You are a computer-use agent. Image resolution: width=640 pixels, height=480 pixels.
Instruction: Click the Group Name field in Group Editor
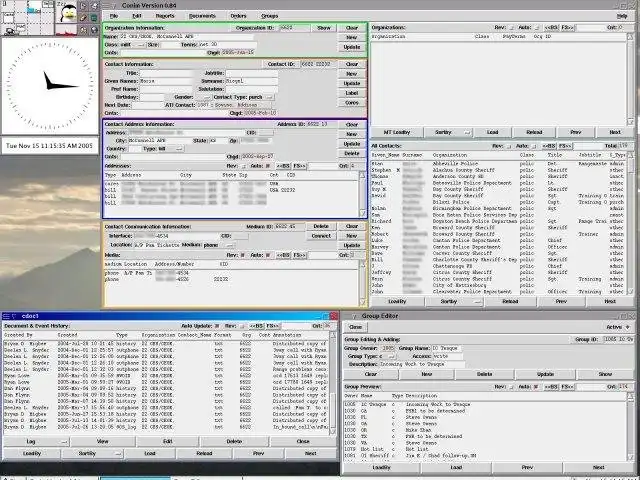(x=445, y=348)
